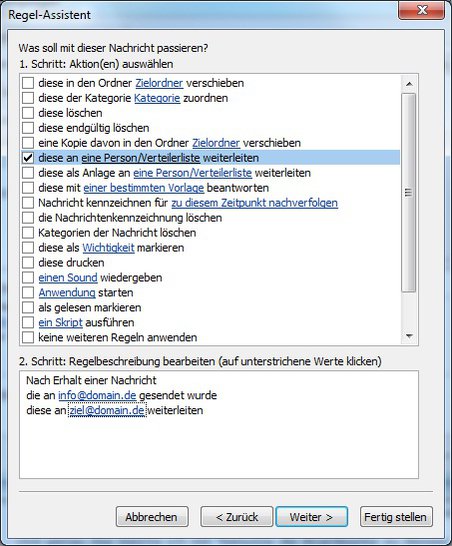
Task: Tick 'diese endgültig löschen' checkbox
Action: click(x=28, y=128)
